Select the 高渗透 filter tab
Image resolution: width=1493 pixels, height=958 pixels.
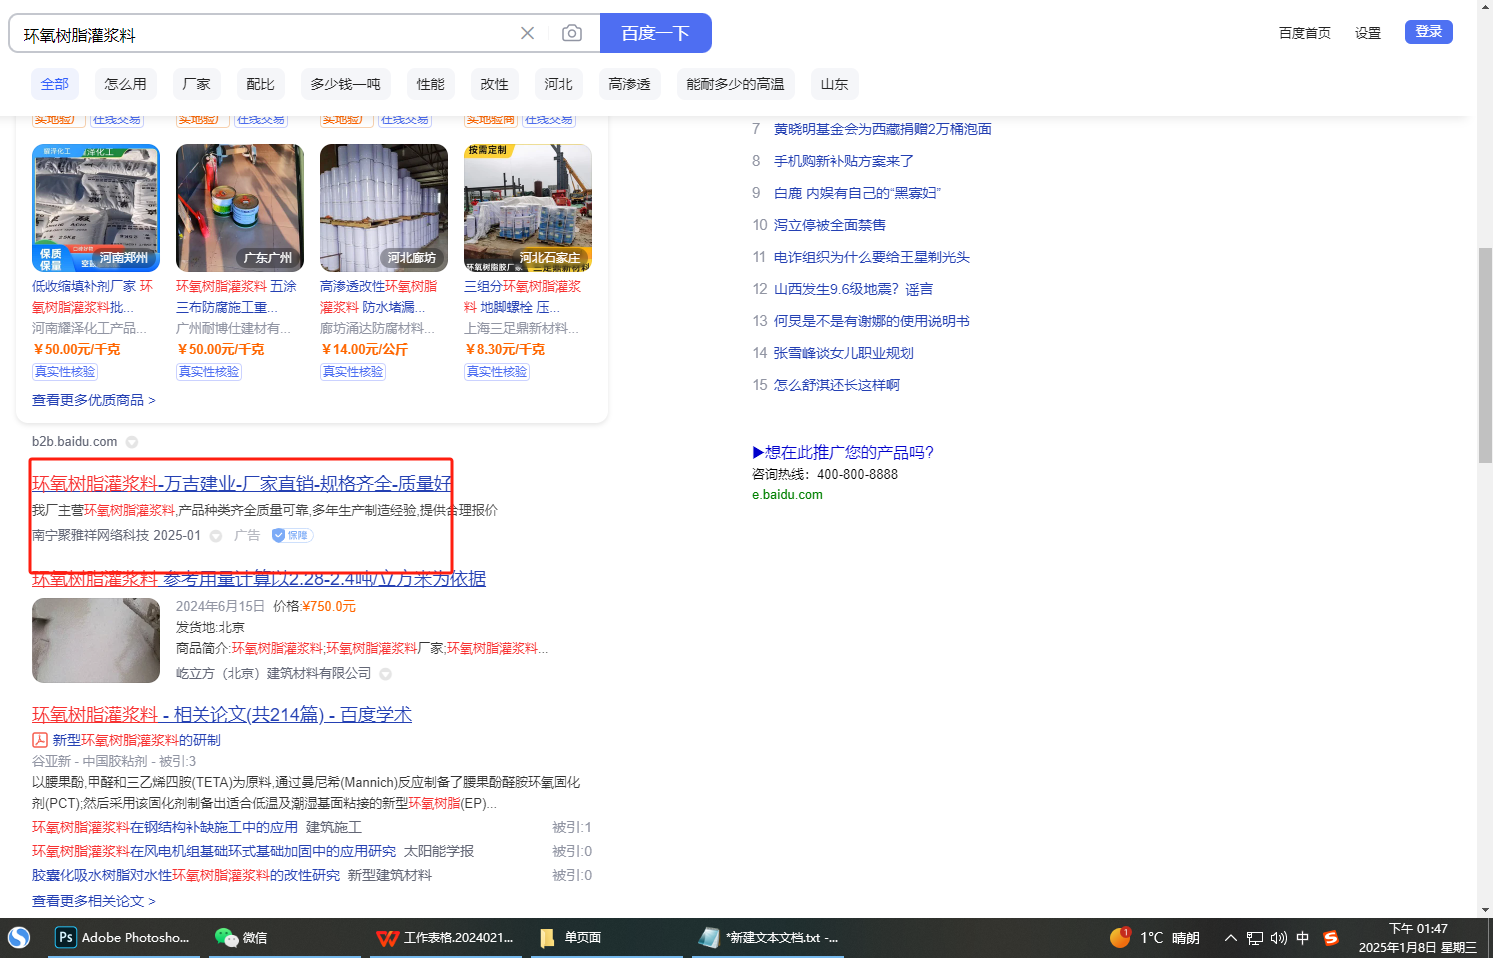(630, 84)
